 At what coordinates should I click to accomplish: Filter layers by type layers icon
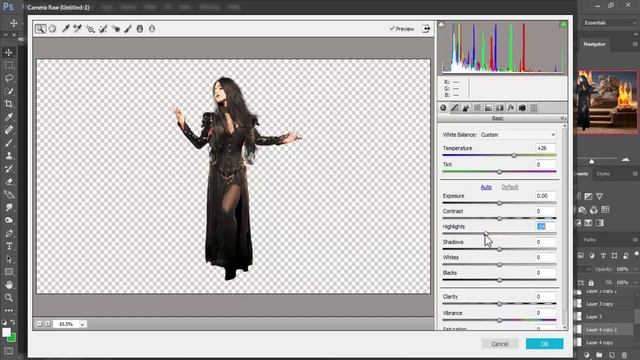pos(603,256)
